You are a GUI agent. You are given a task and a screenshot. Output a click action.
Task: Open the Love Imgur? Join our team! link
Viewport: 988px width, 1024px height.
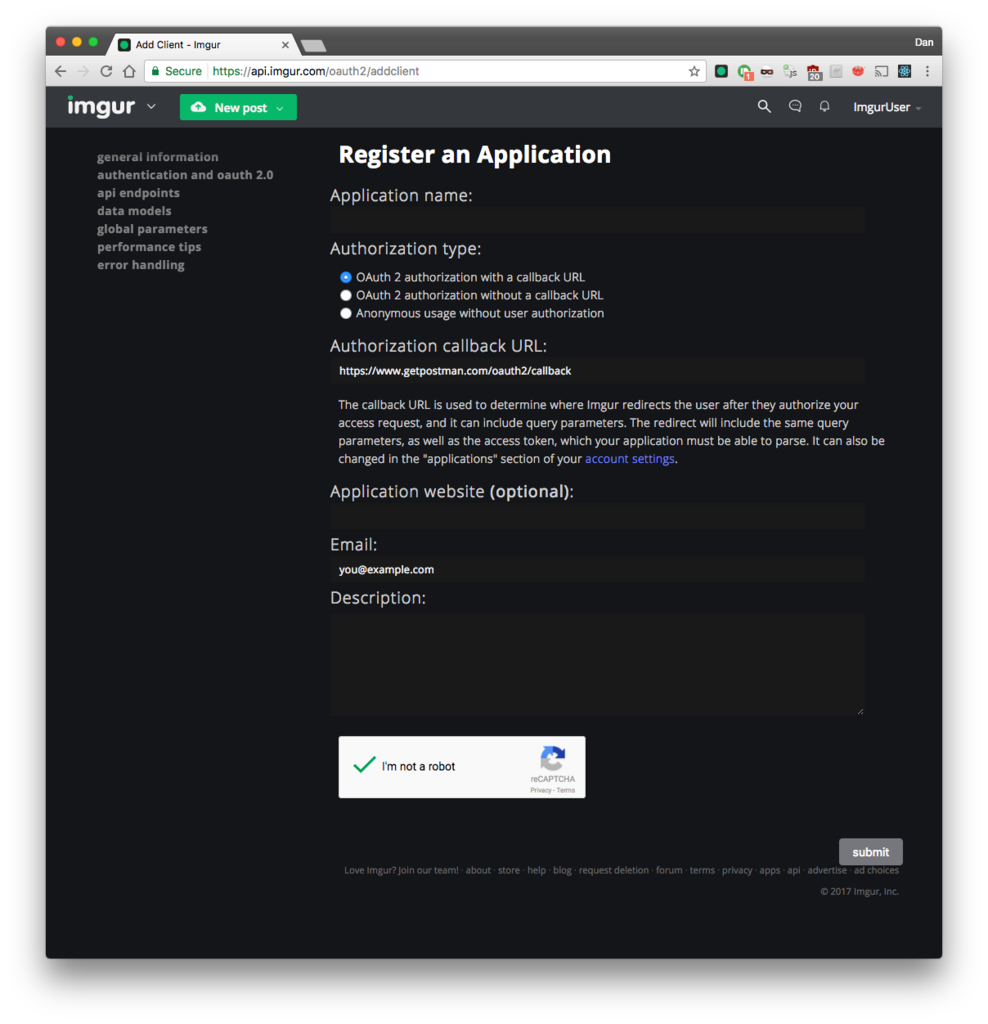401,870
